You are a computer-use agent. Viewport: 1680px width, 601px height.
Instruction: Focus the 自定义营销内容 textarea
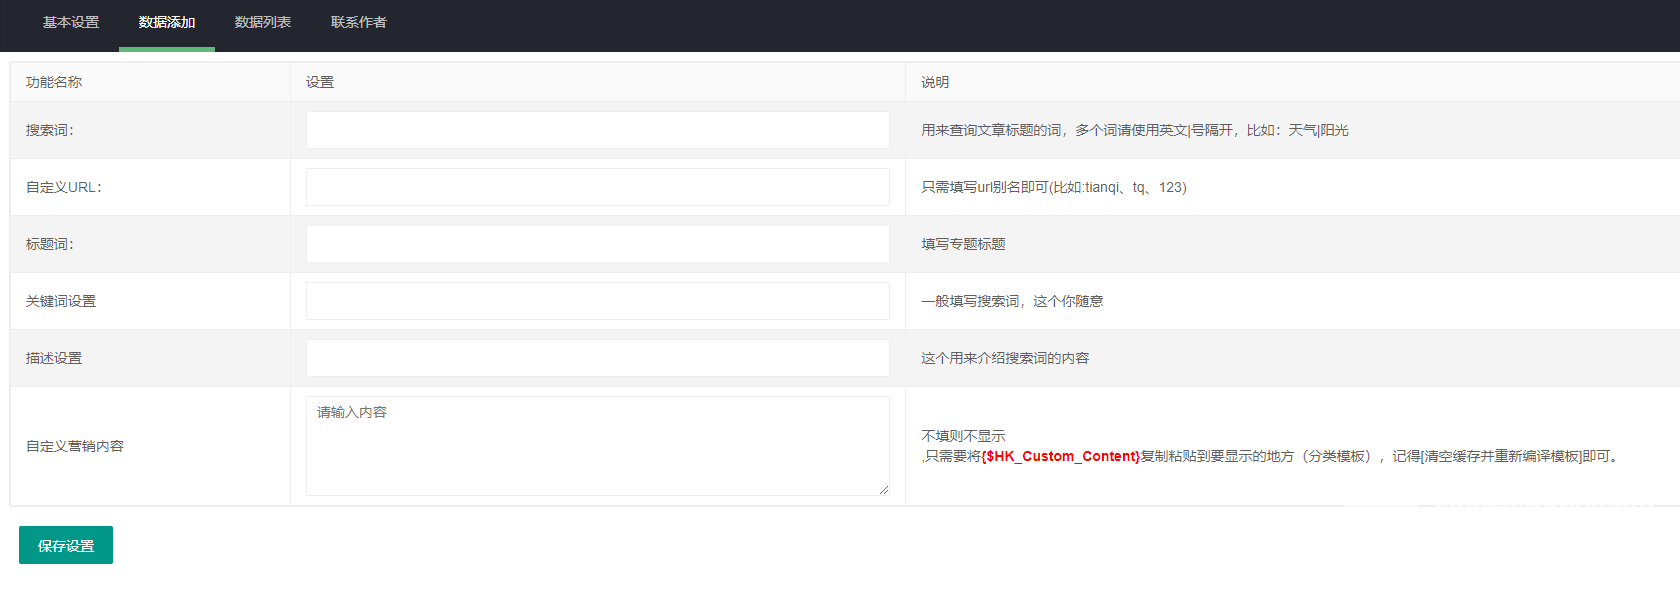pos(597,446)
